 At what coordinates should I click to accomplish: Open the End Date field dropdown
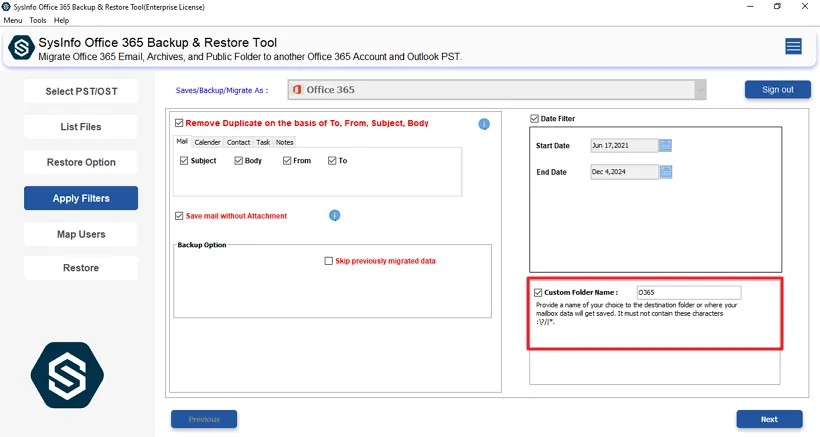(x=623, y=172)
